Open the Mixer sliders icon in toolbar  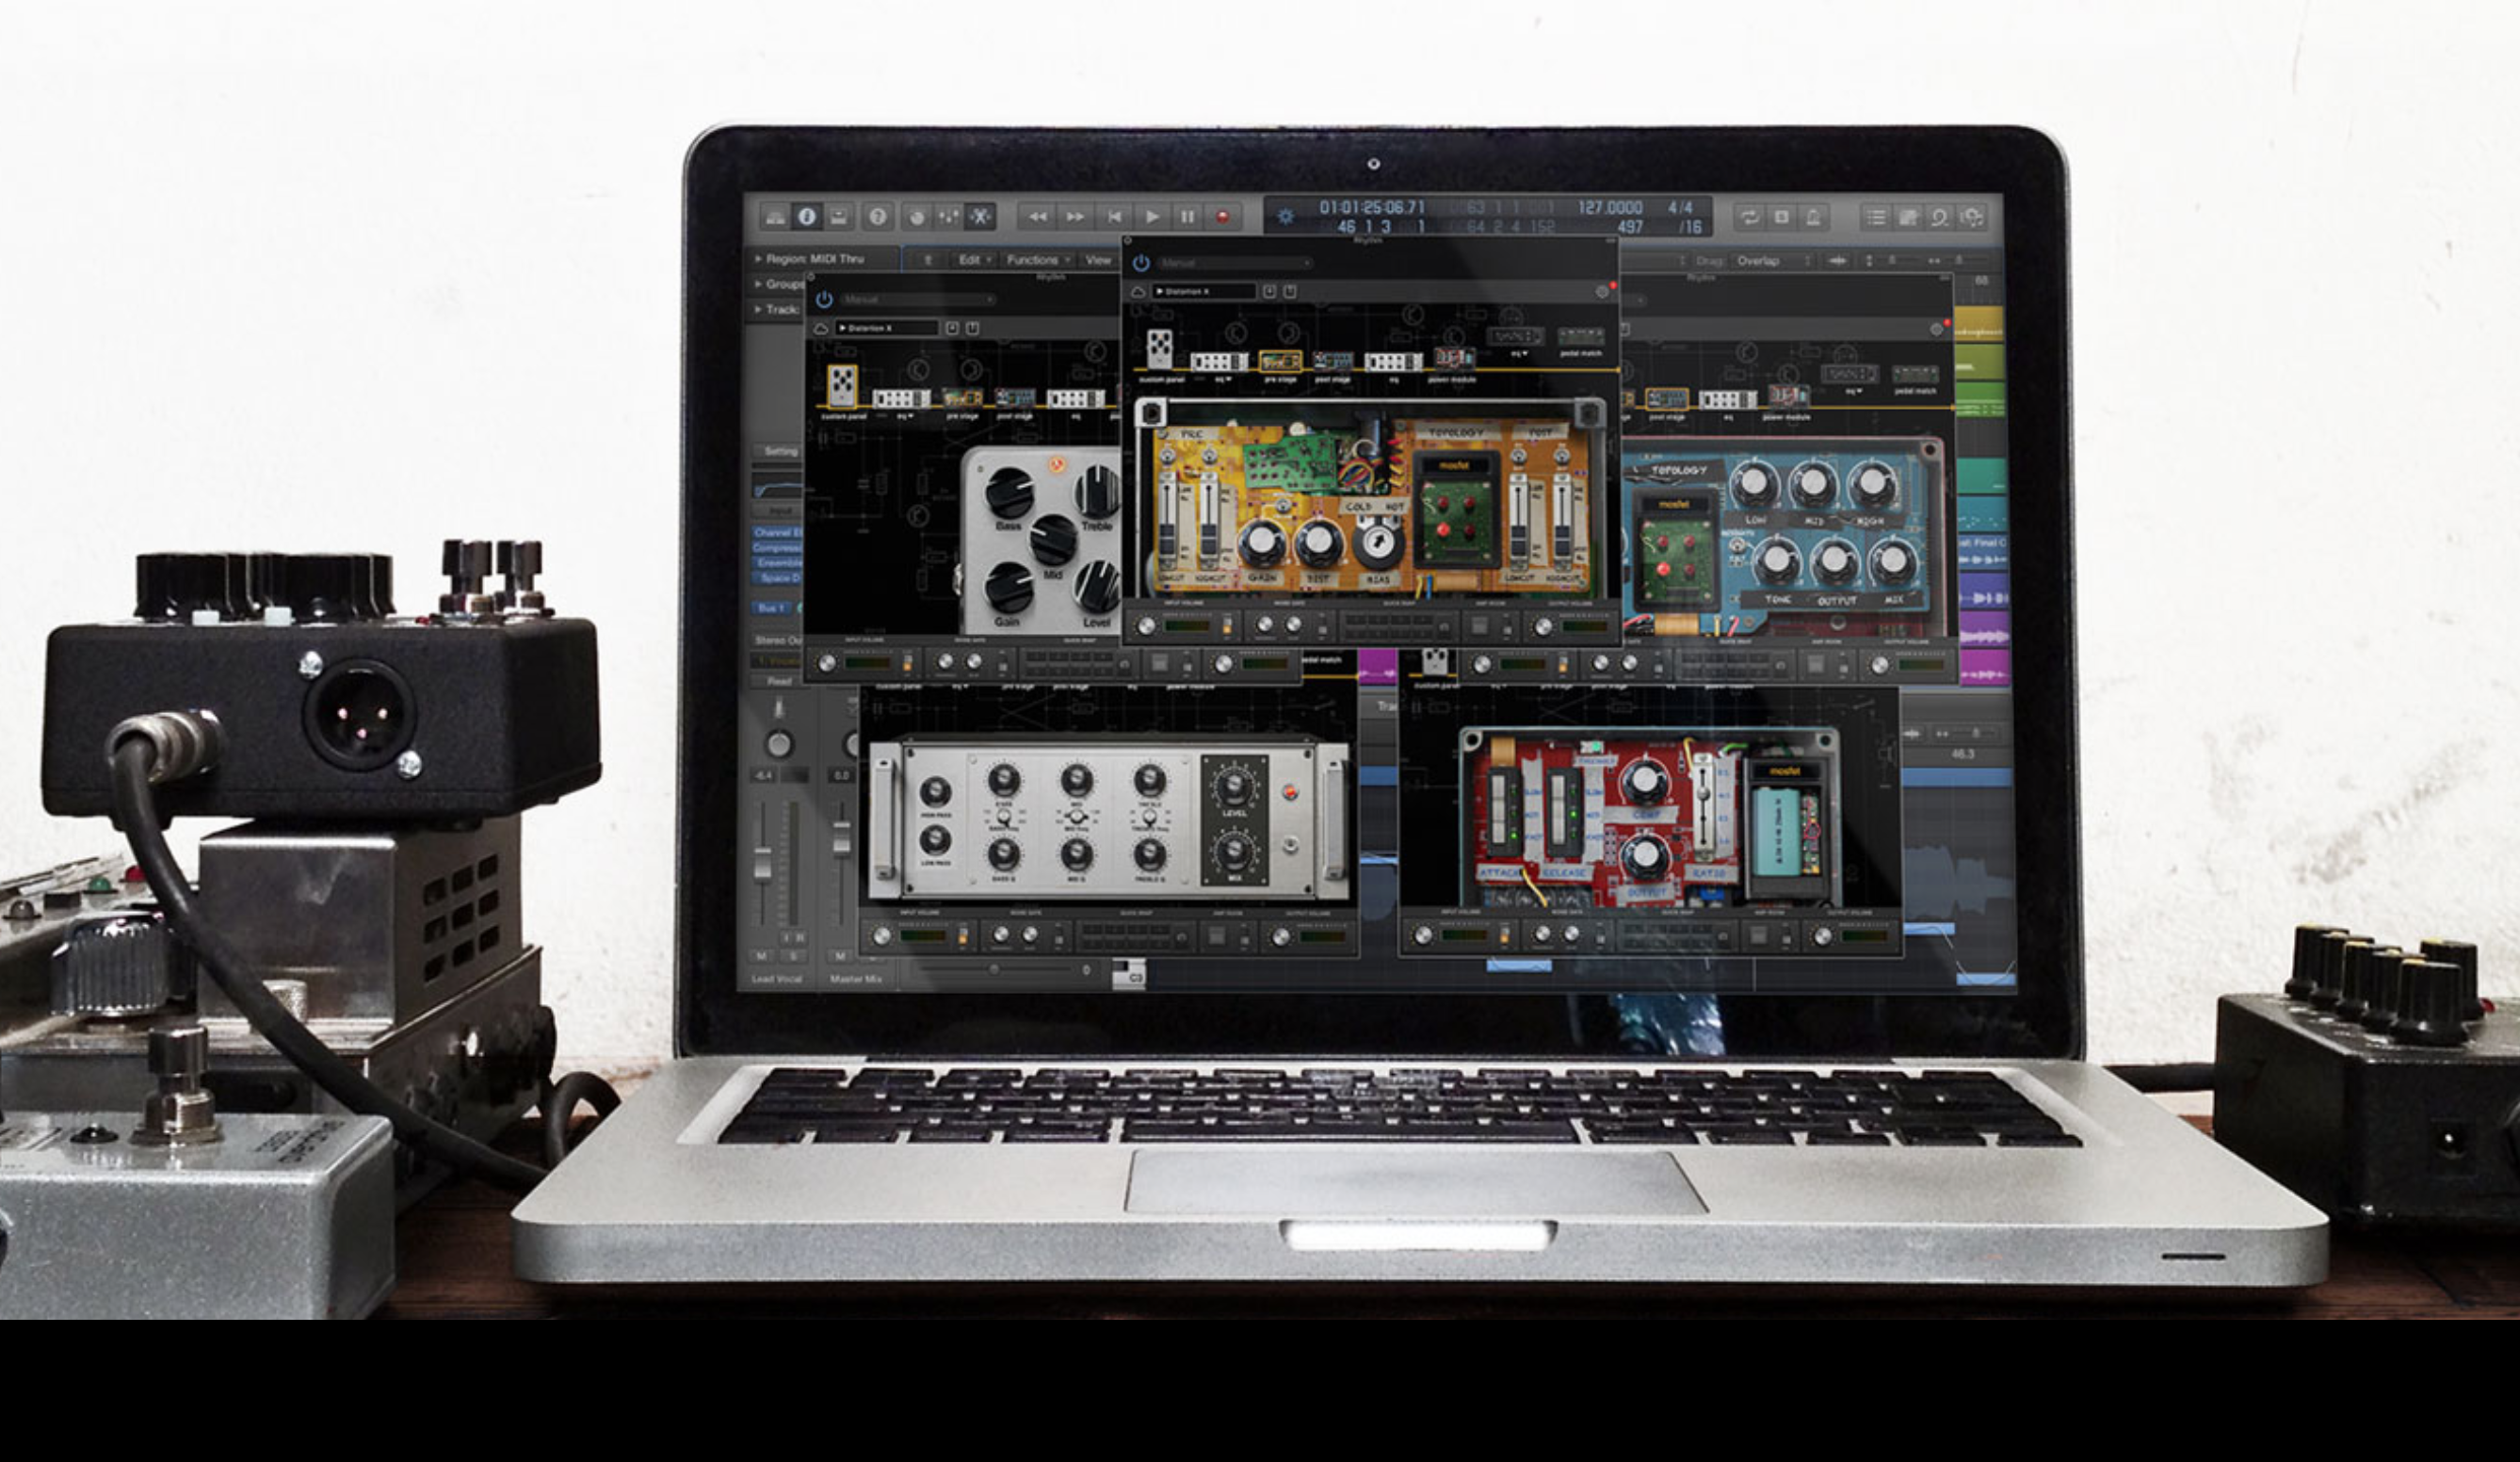click(x=947, y=216)
